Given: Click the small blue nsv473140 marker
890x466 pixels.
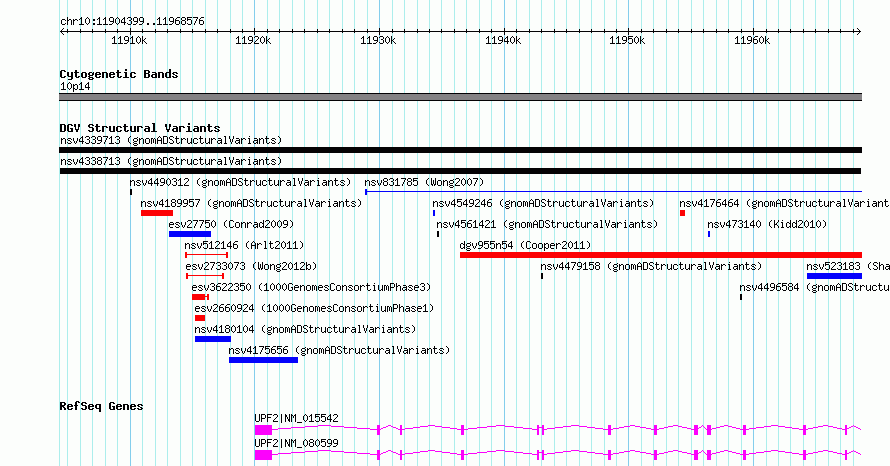Looking at the screenshot, I should coord(709,234).
